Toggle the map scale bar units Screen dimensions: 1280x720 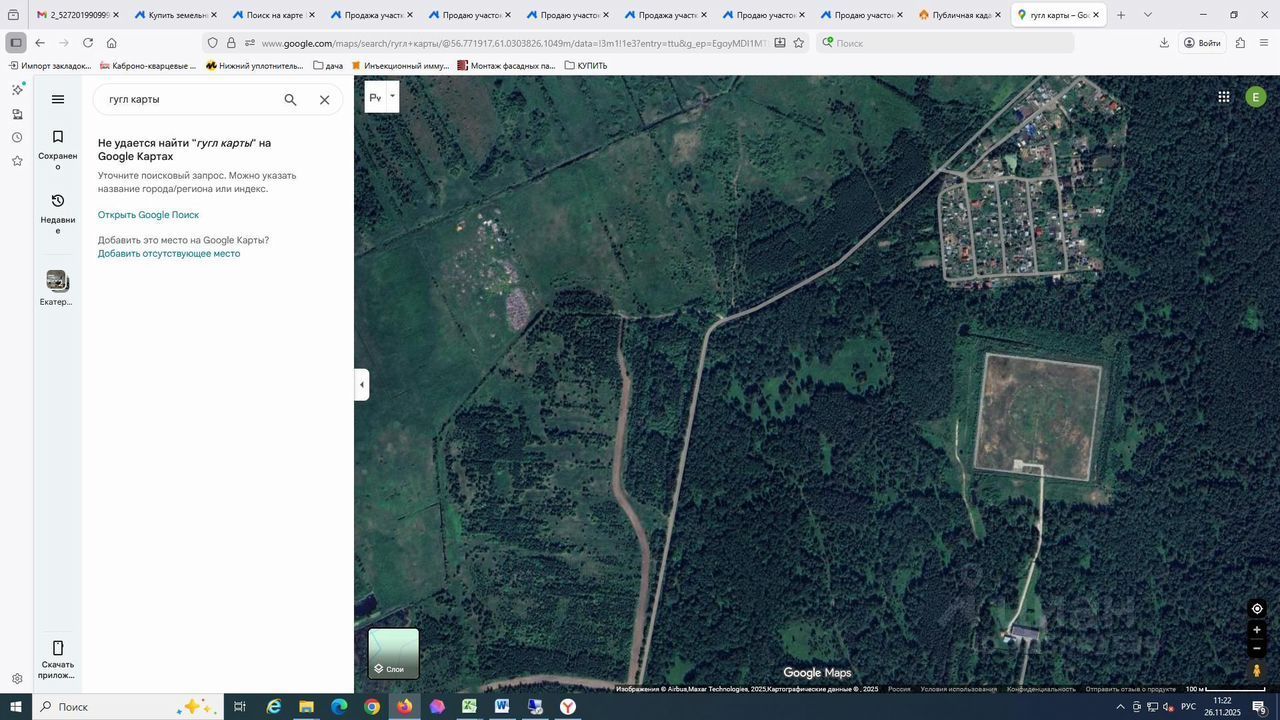click(x=1226, y=689)
